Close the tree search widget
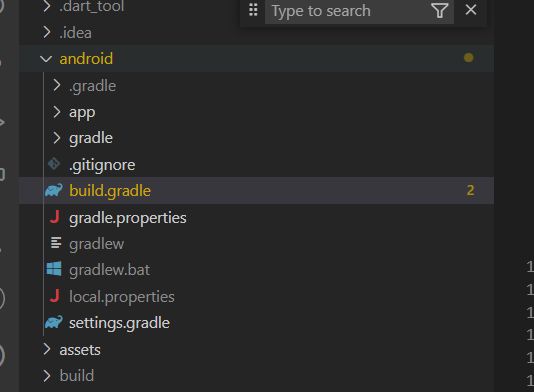The width and height of the screenshot is (534, 392). point(471,10)
